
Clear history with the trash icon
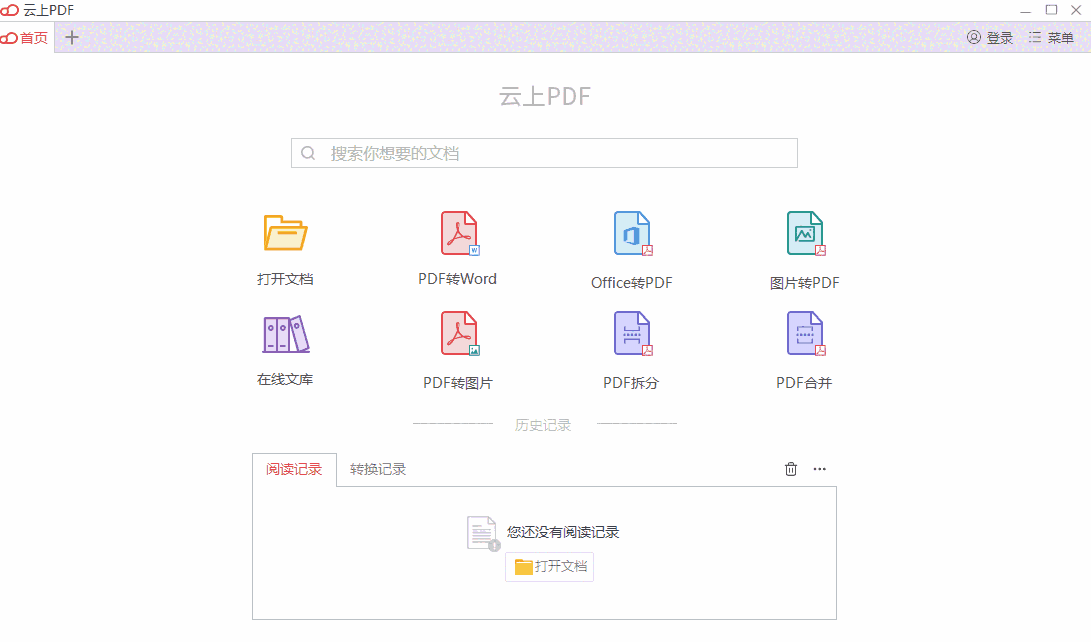point(790,468)
